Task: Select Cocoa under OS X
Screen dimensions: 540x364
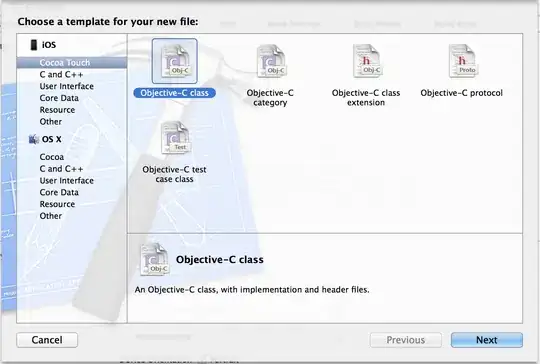Action: 52,157
